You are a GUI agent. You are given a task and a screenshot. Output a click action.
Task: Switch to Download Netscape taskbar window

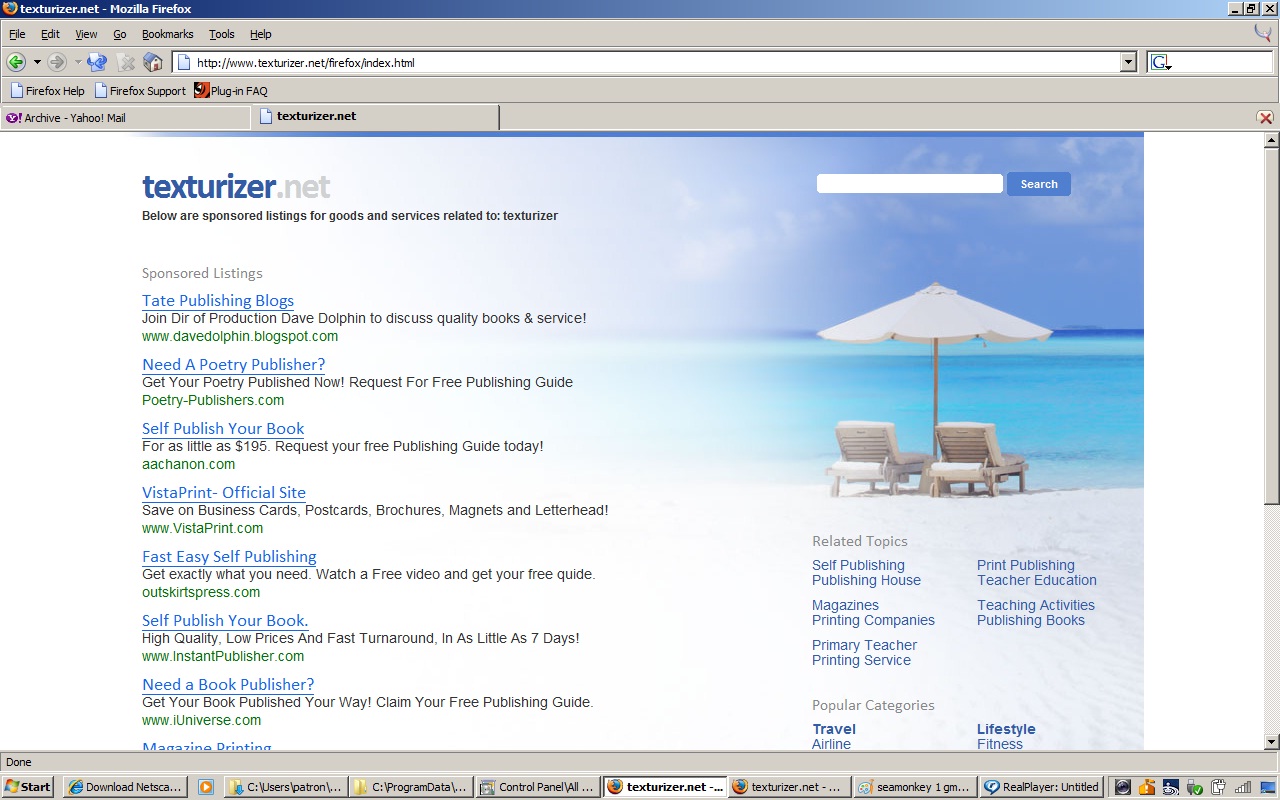(125, 787)
